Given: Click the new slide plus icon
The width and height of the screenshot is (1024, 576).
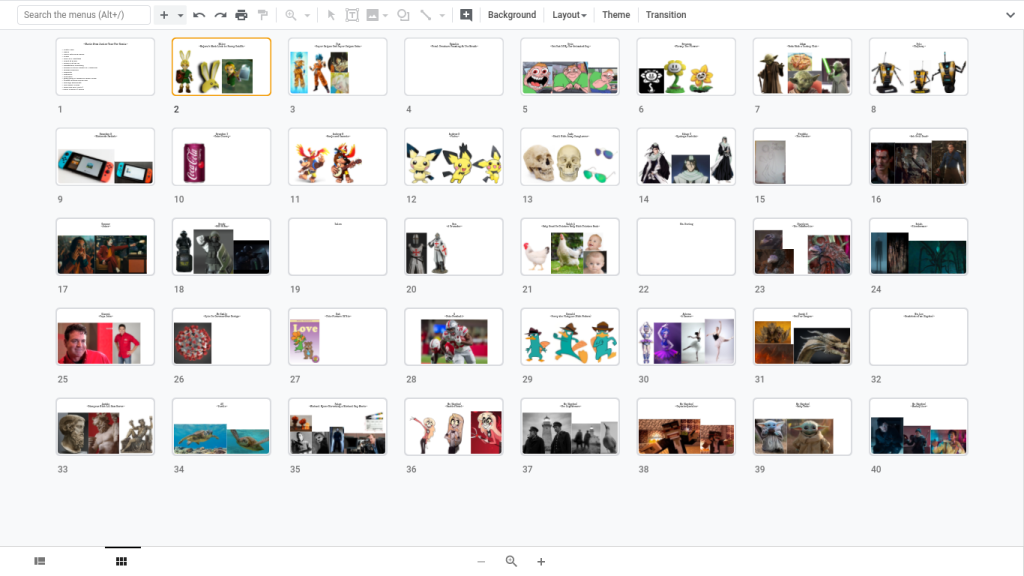Looking at the screenshot, I should (x=164, y=15).
